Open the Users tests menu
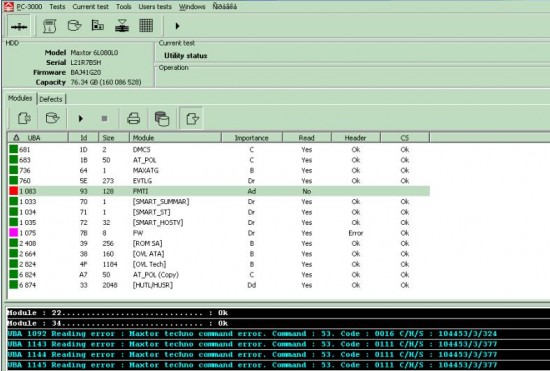The height and width of the screenshot is (371, 550). tap(155, 7)
